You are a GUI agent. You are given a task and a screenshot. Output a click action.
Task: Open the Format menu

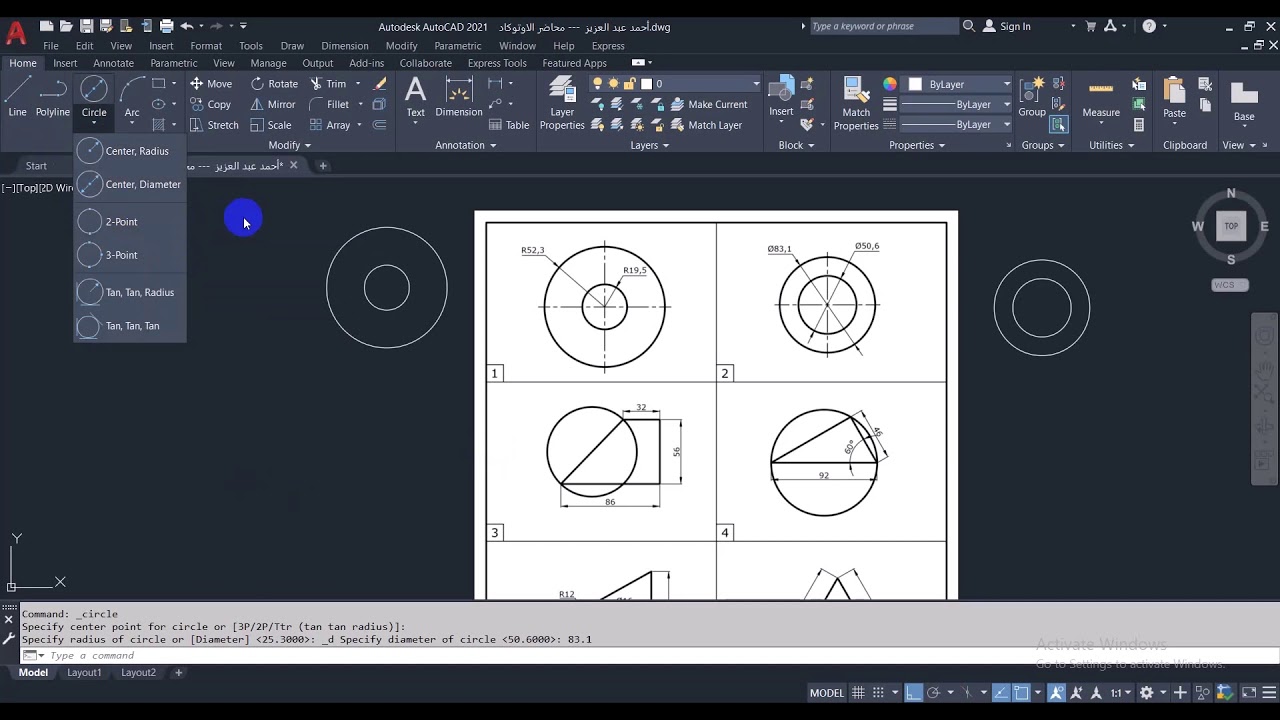click(206, 45)
